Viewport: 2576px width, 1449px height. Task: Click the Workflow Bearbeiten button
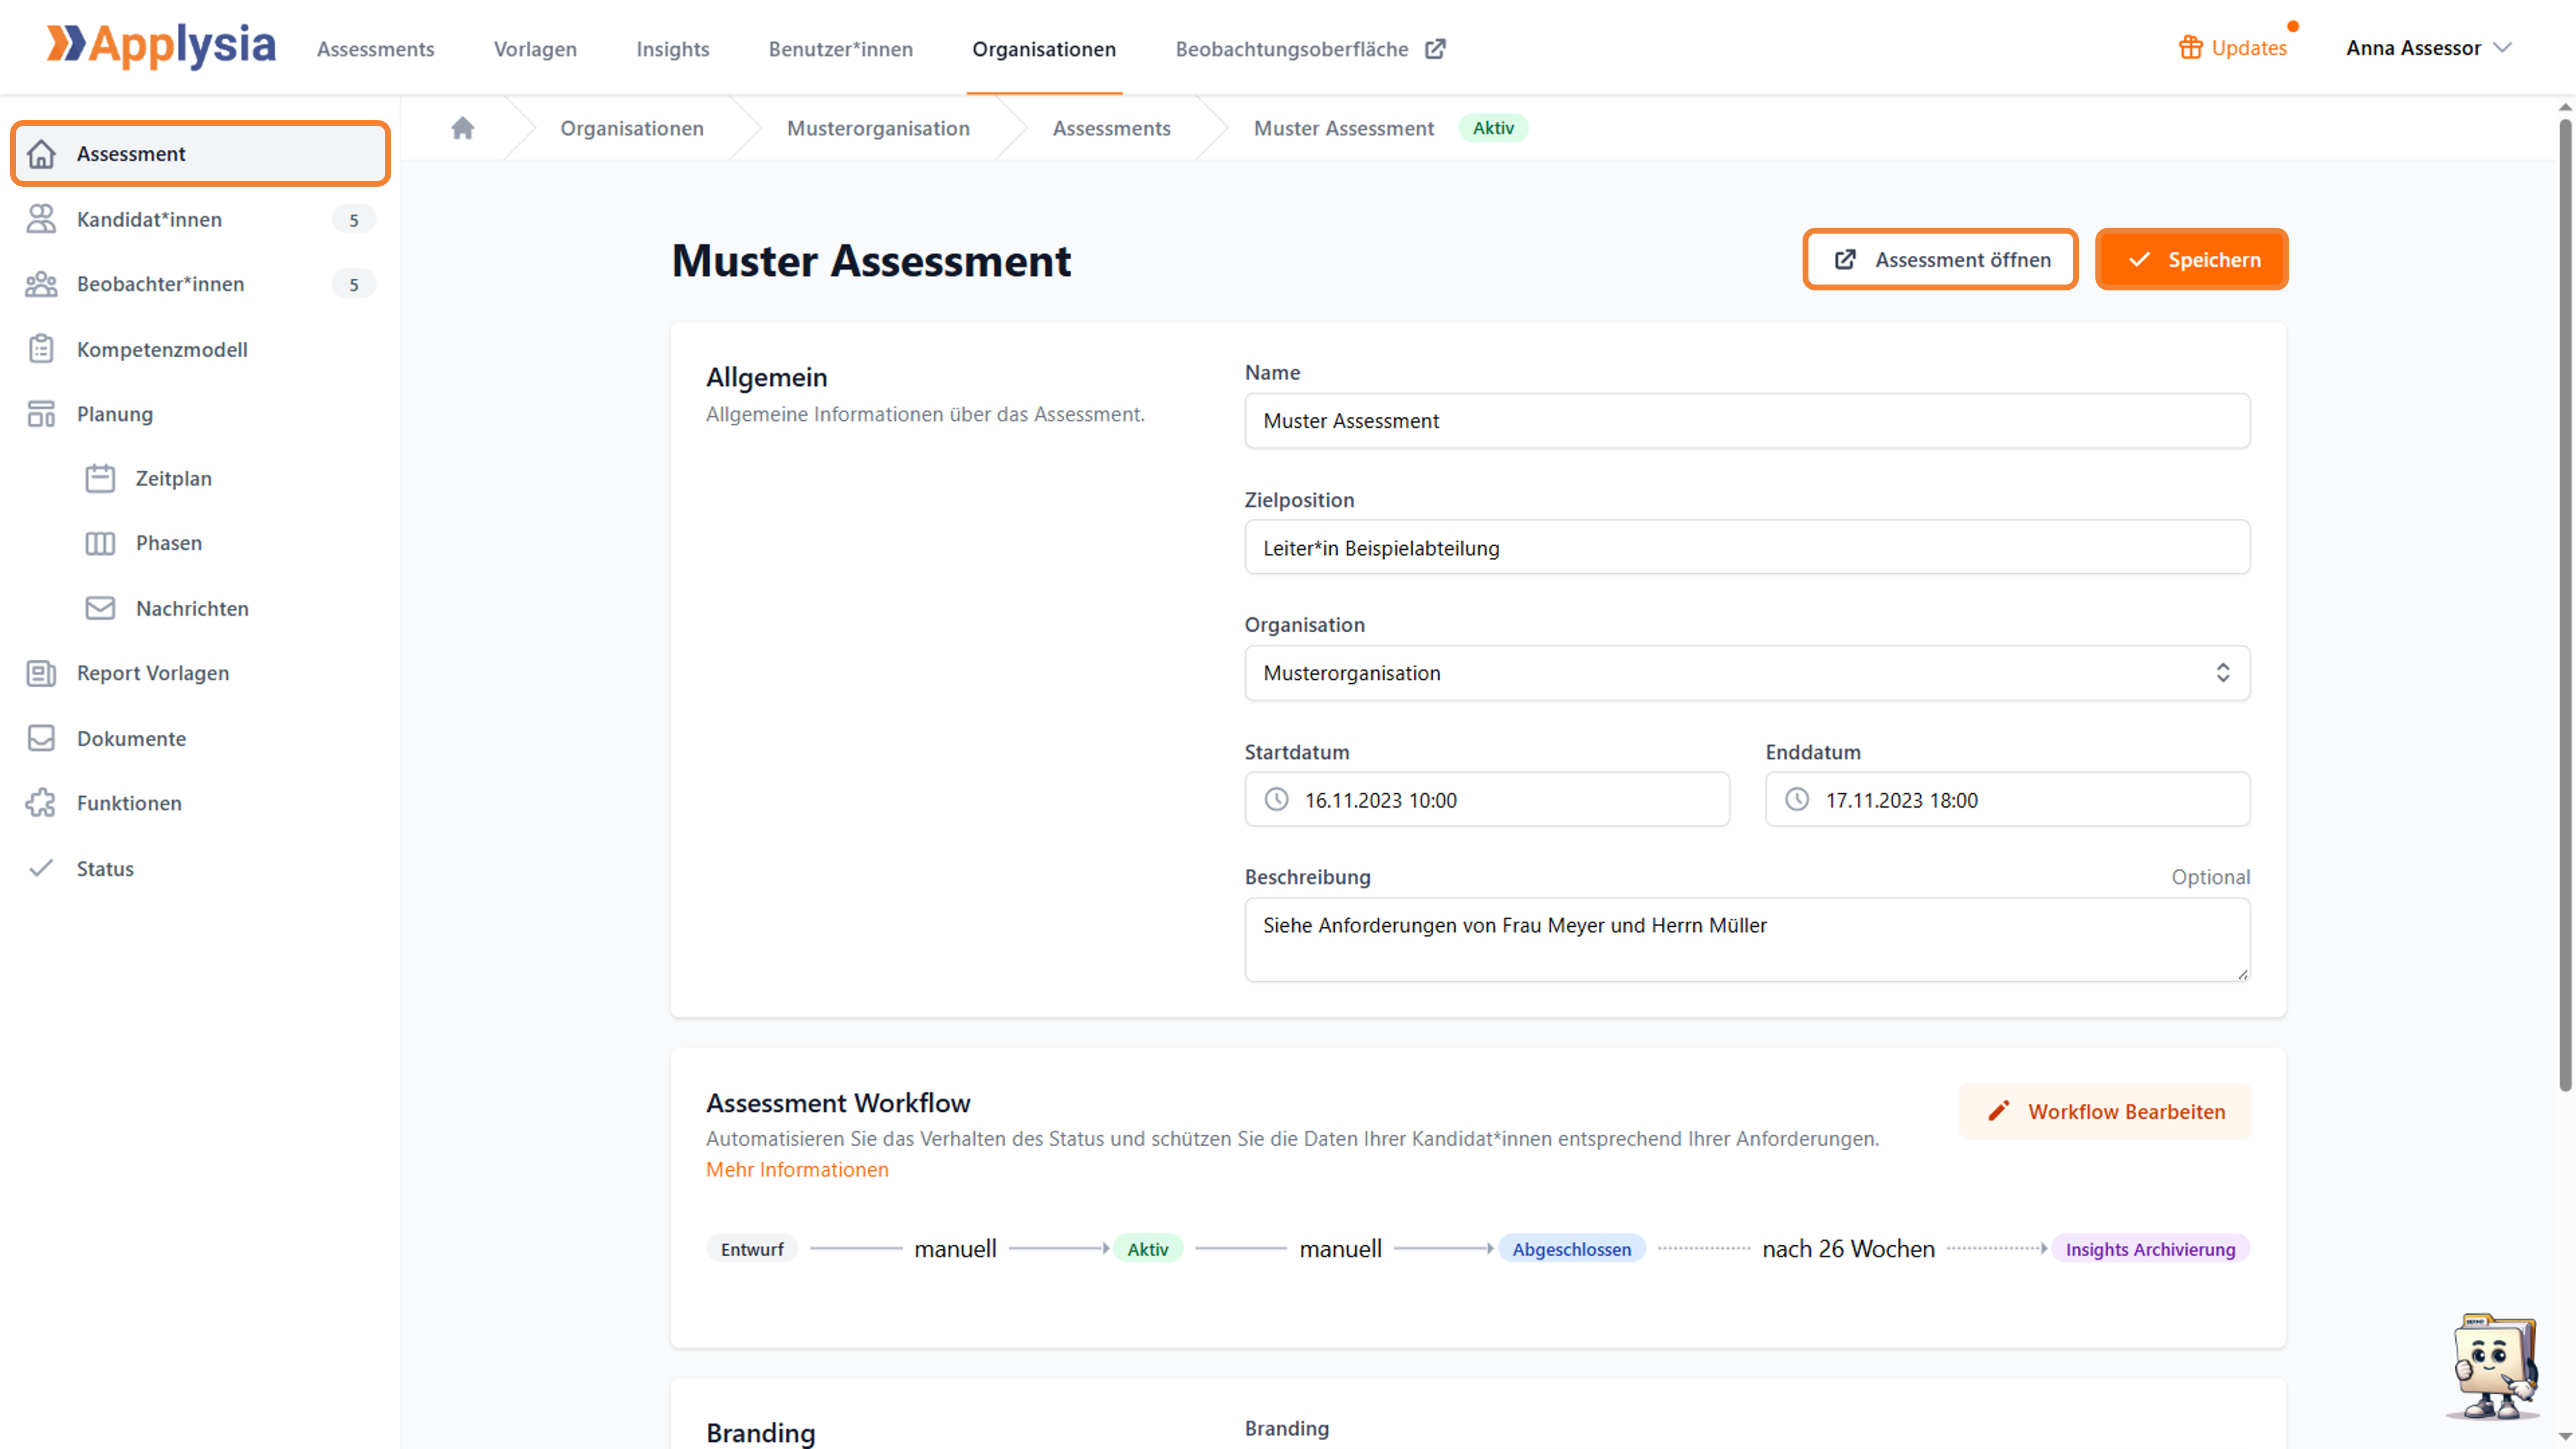[2105, 1112]
